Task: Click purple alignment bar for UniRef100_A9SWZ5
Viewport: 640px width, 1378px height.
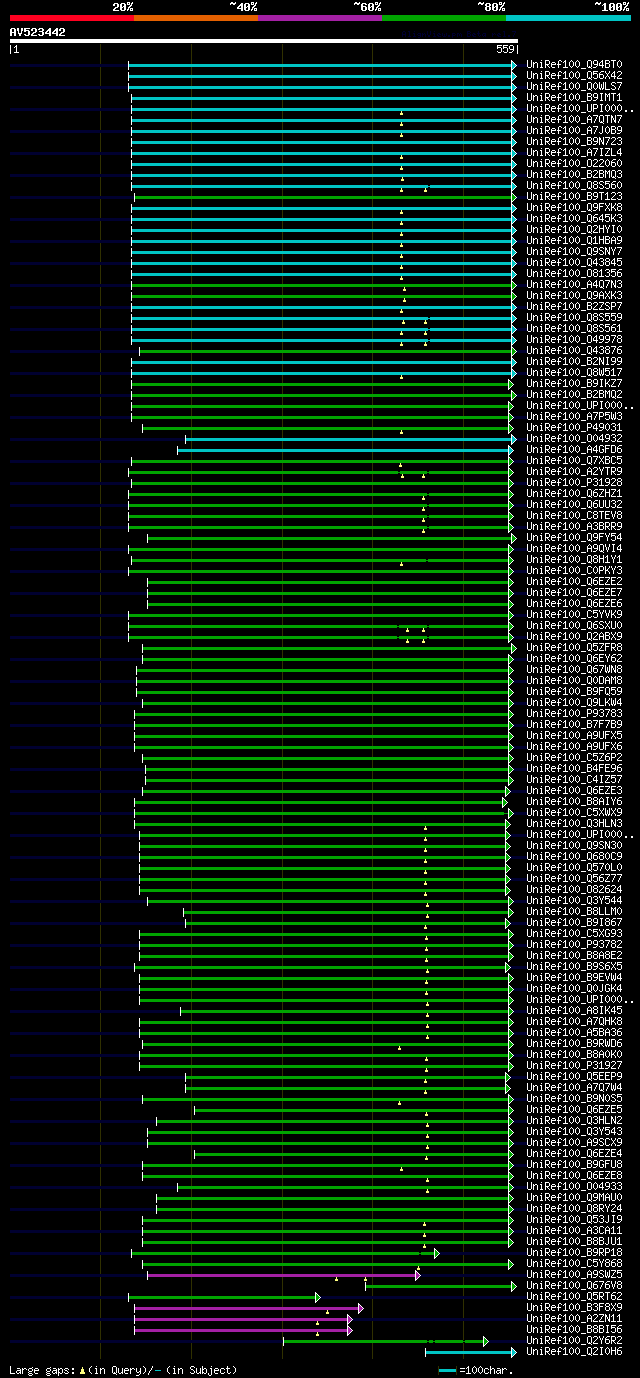Action: click(x=283, y=1275)
